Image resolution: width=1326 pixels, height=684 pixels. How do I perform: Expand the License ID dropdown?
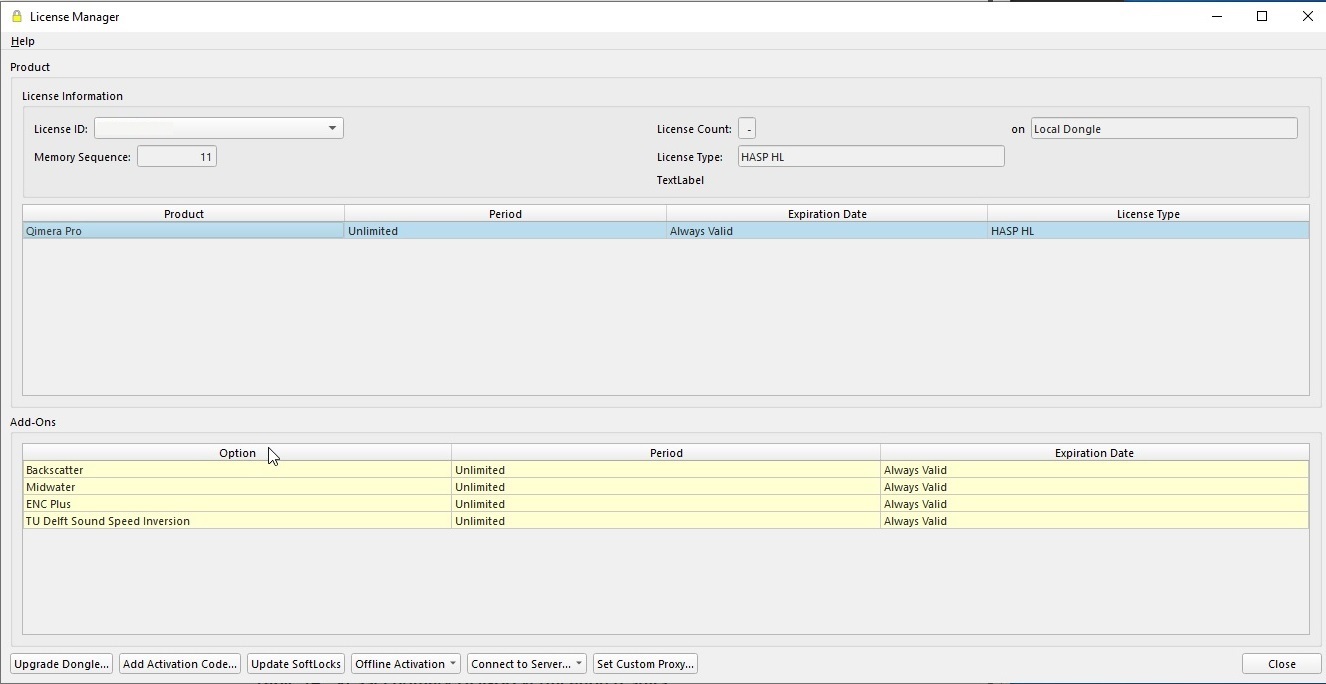tap(331, 128)
